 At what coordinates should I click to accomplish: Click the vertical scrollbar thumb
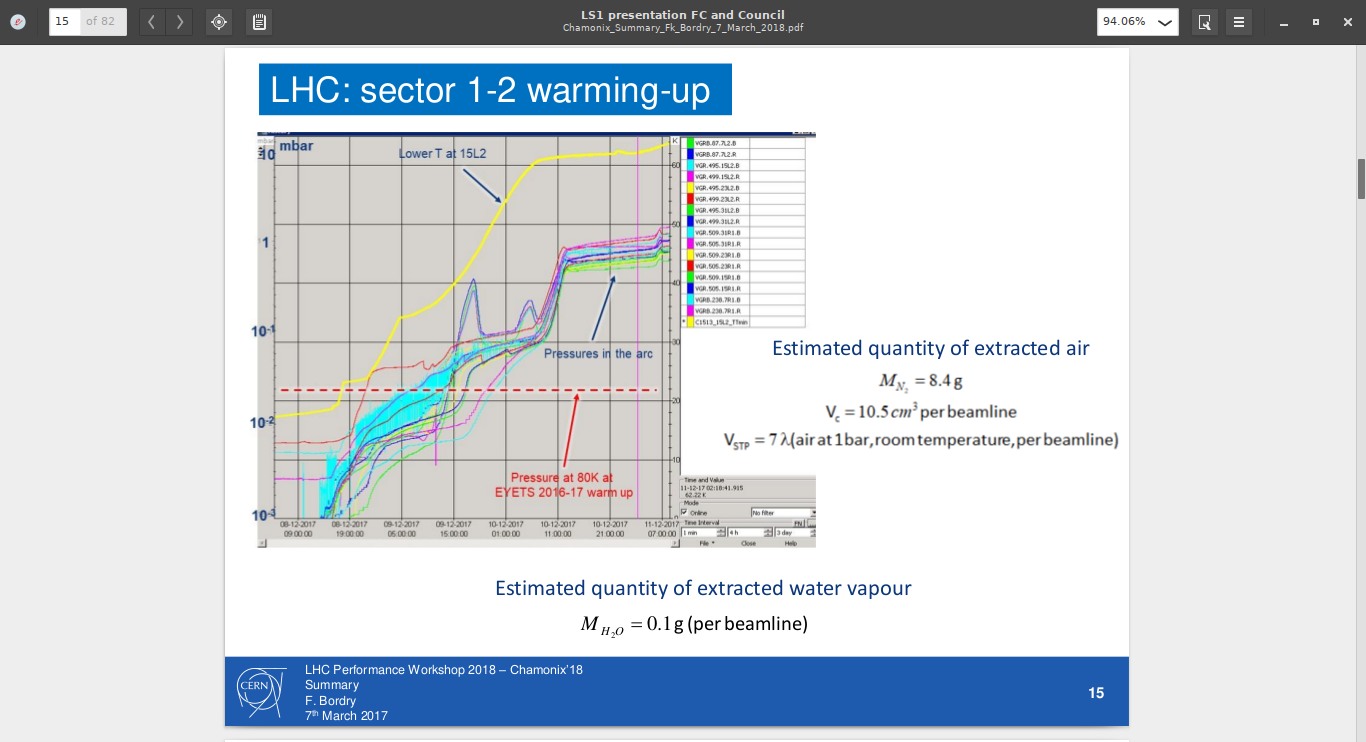[1360, 179]
